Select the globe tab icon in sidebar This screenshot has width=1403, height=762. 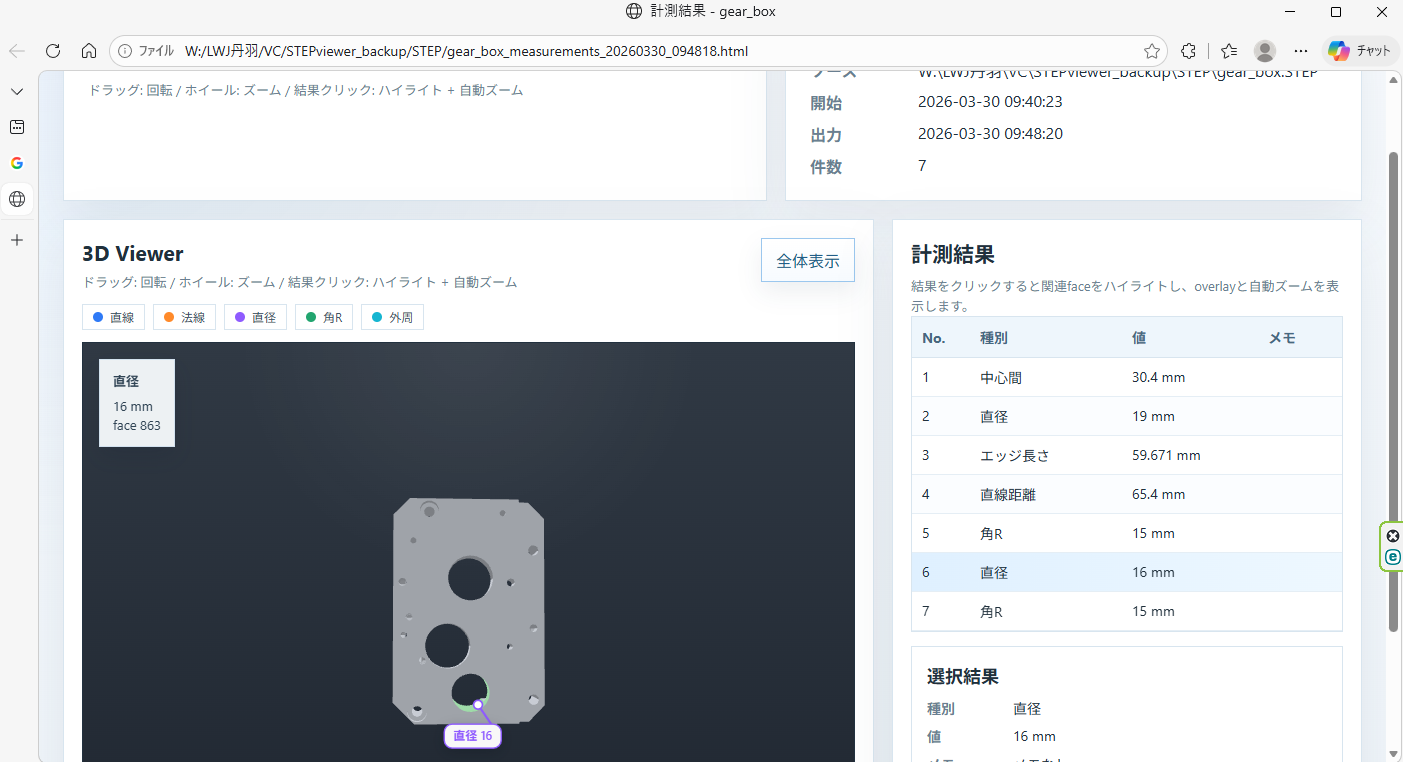tap(17, 199)
